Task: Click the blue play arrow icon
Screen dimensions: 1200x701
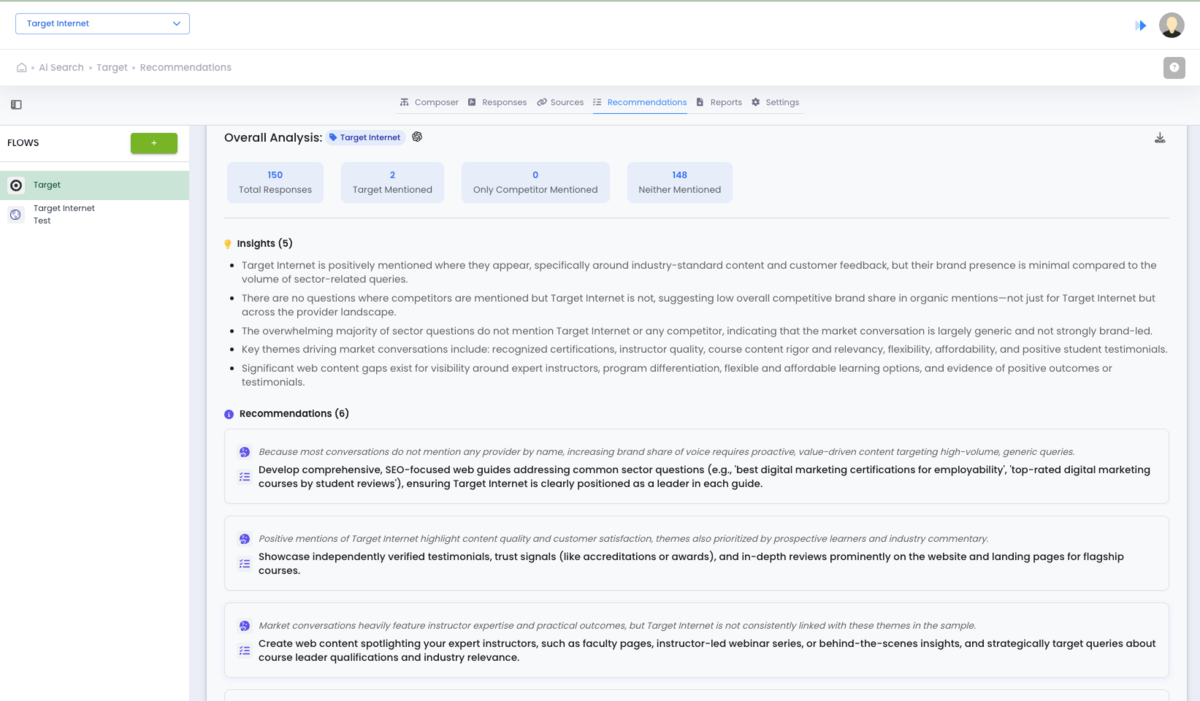Action: tap(1141, 25)
